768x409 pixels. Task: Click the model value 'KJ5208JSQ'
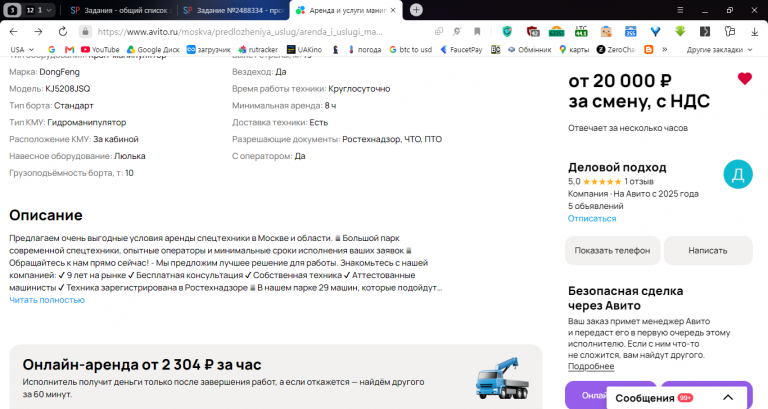click(x=68, y=89)
